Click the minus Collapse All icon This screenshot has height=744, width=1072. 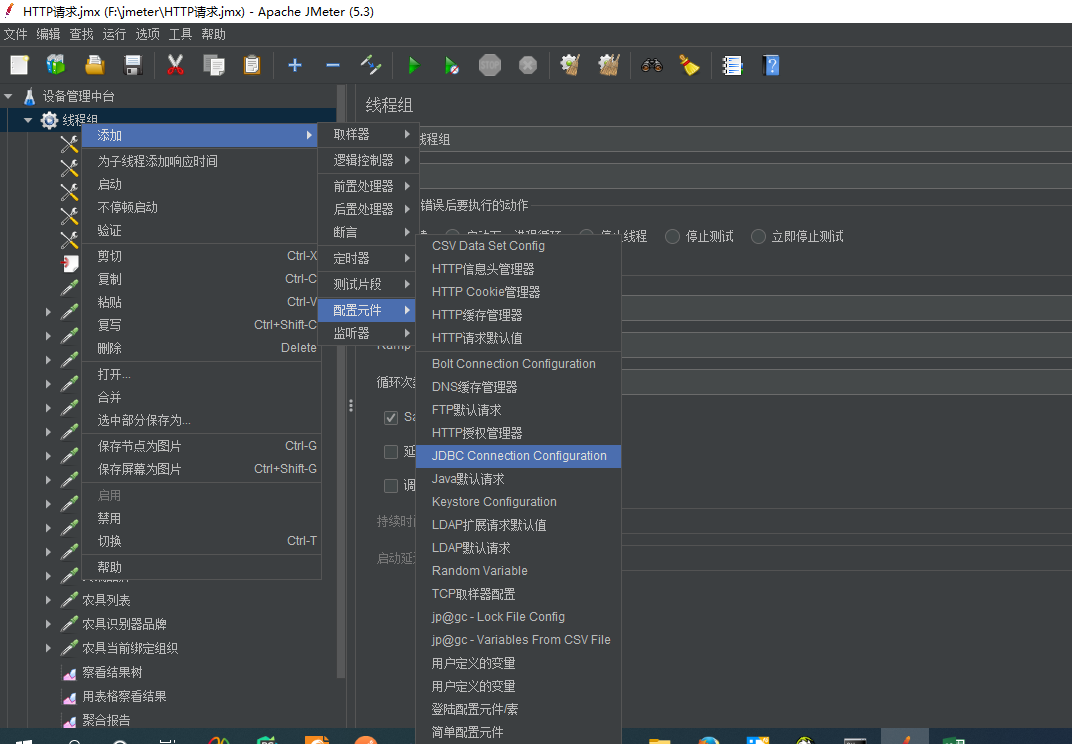coord(333,66)
